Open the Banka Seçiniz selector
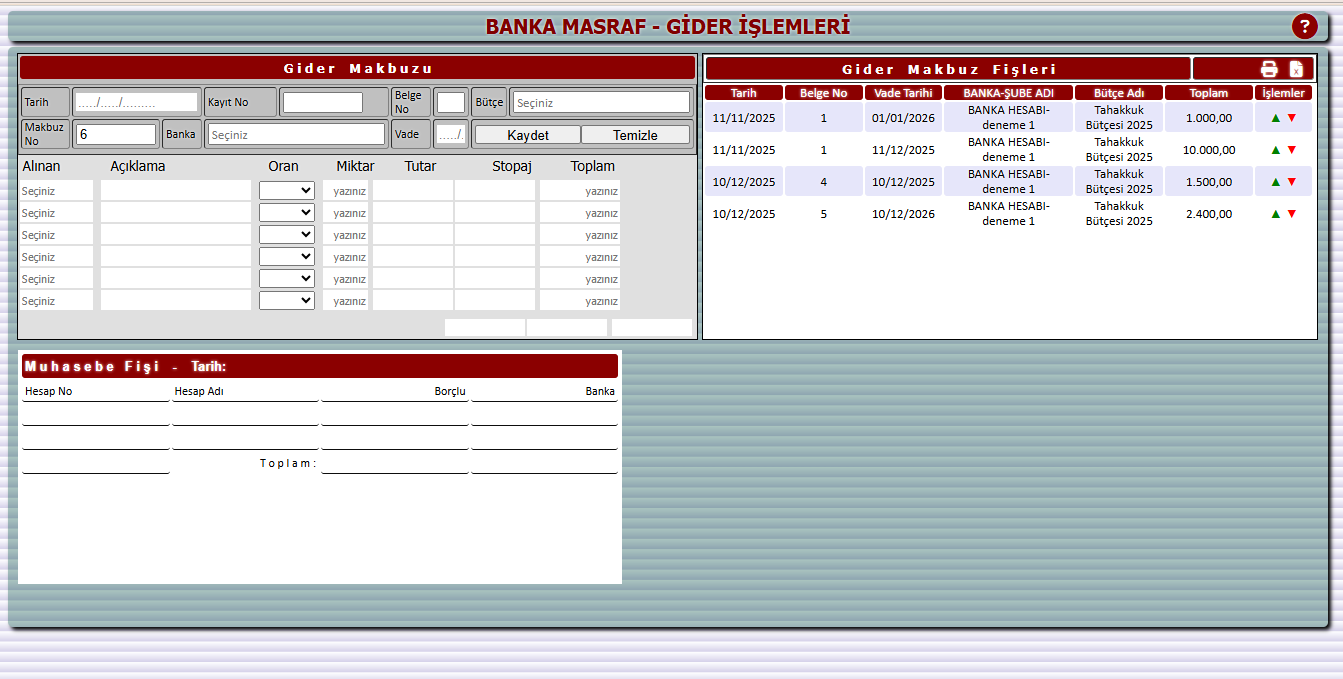 pos(297,133)
